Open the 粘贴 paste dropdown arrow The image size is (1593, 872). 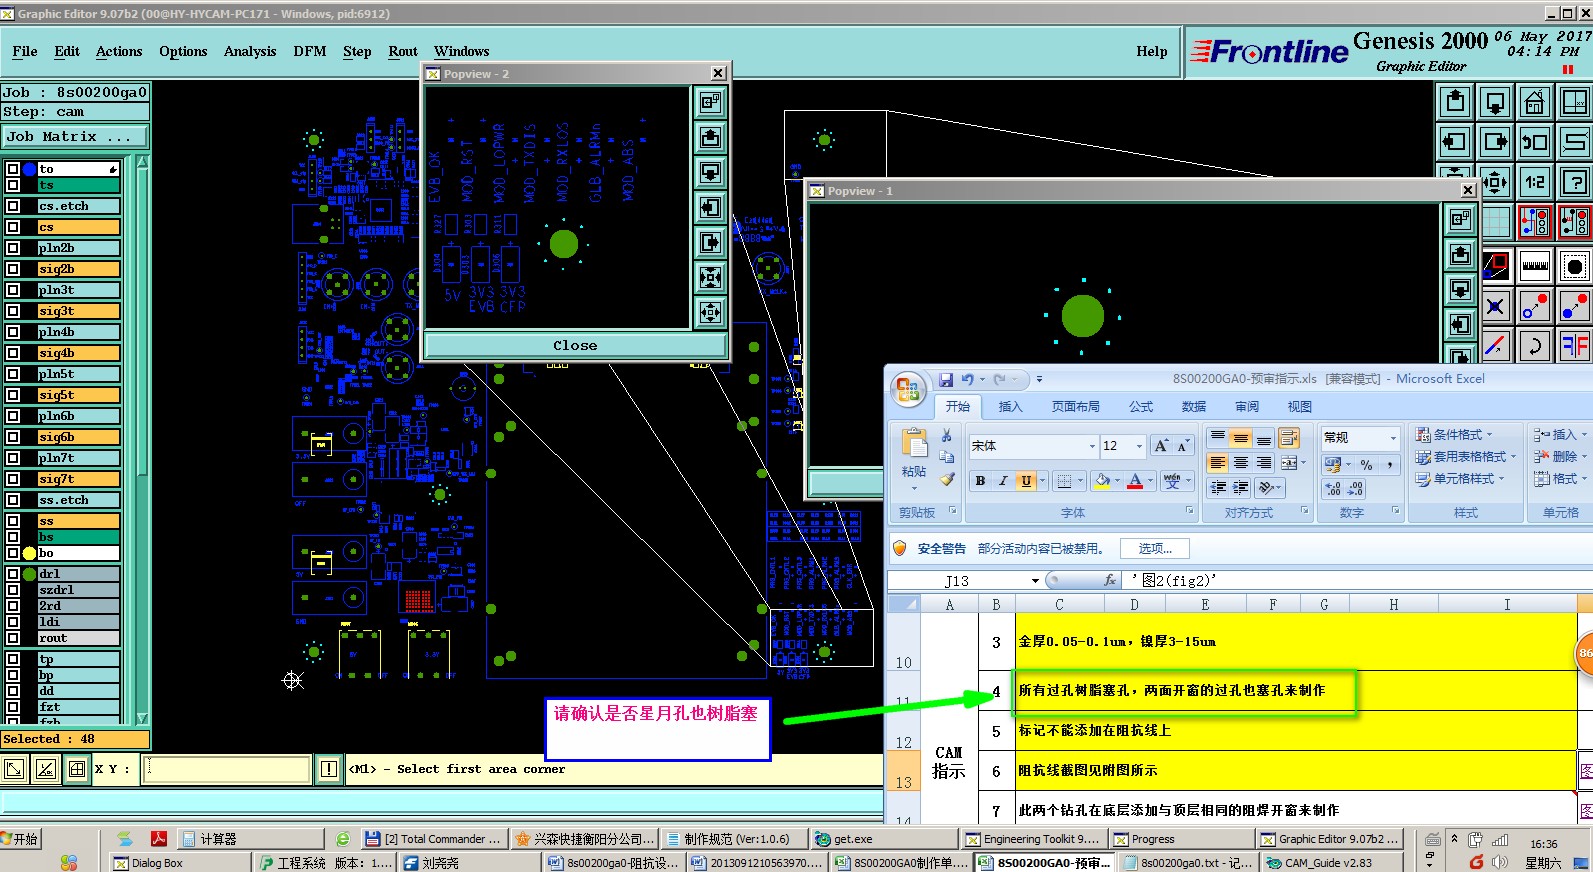(x=914, y=488)
